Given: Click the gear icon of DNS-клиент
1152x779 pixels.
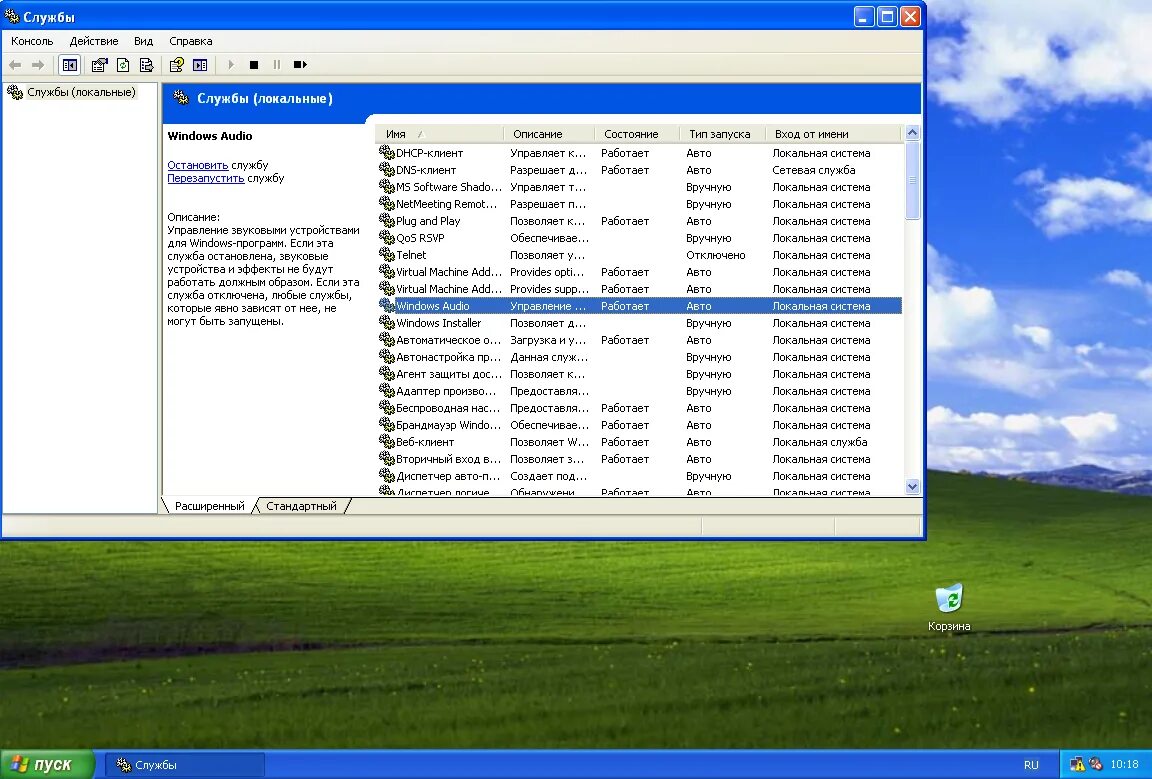Looking at the screenshot, I should pyautogui.click(x=386, y=170).
